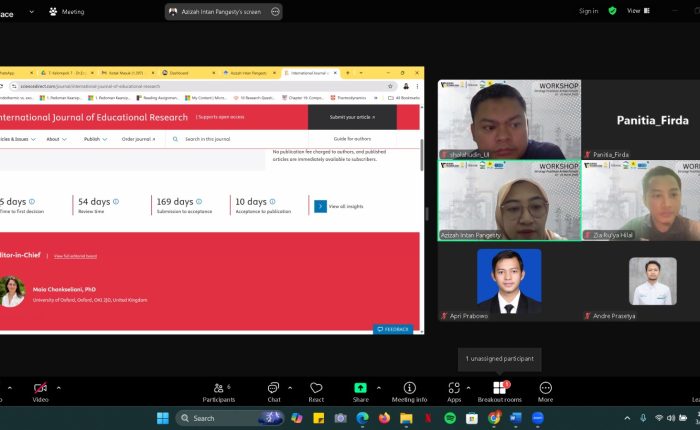Click the React heart icon
The image size is (700, 430).
(316, 388)
